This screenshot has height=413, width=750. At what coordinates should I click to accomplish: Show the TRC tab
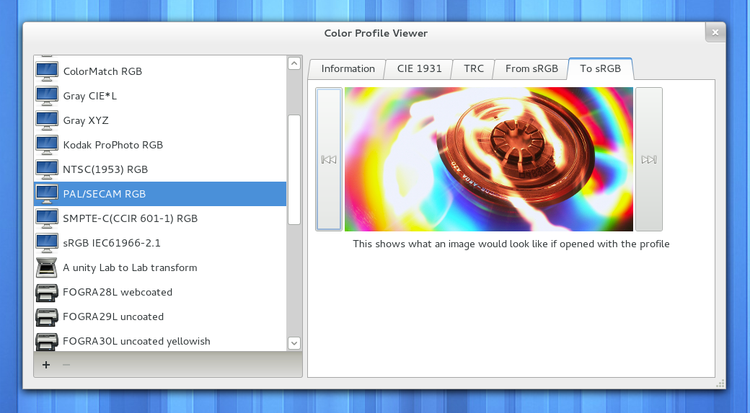[472, 69]
